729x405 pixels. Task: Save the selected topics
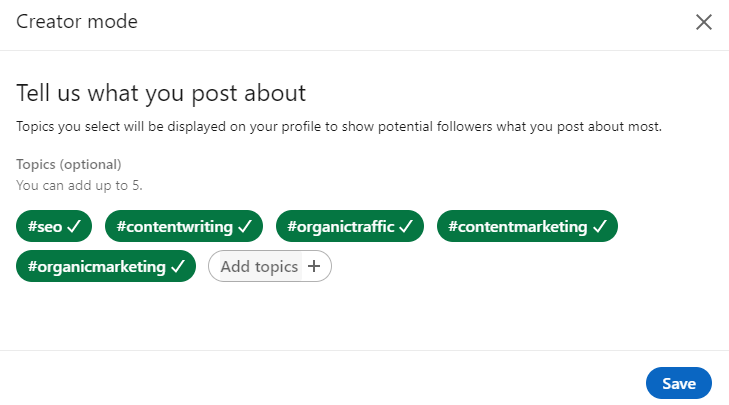[x=678, y=384]
